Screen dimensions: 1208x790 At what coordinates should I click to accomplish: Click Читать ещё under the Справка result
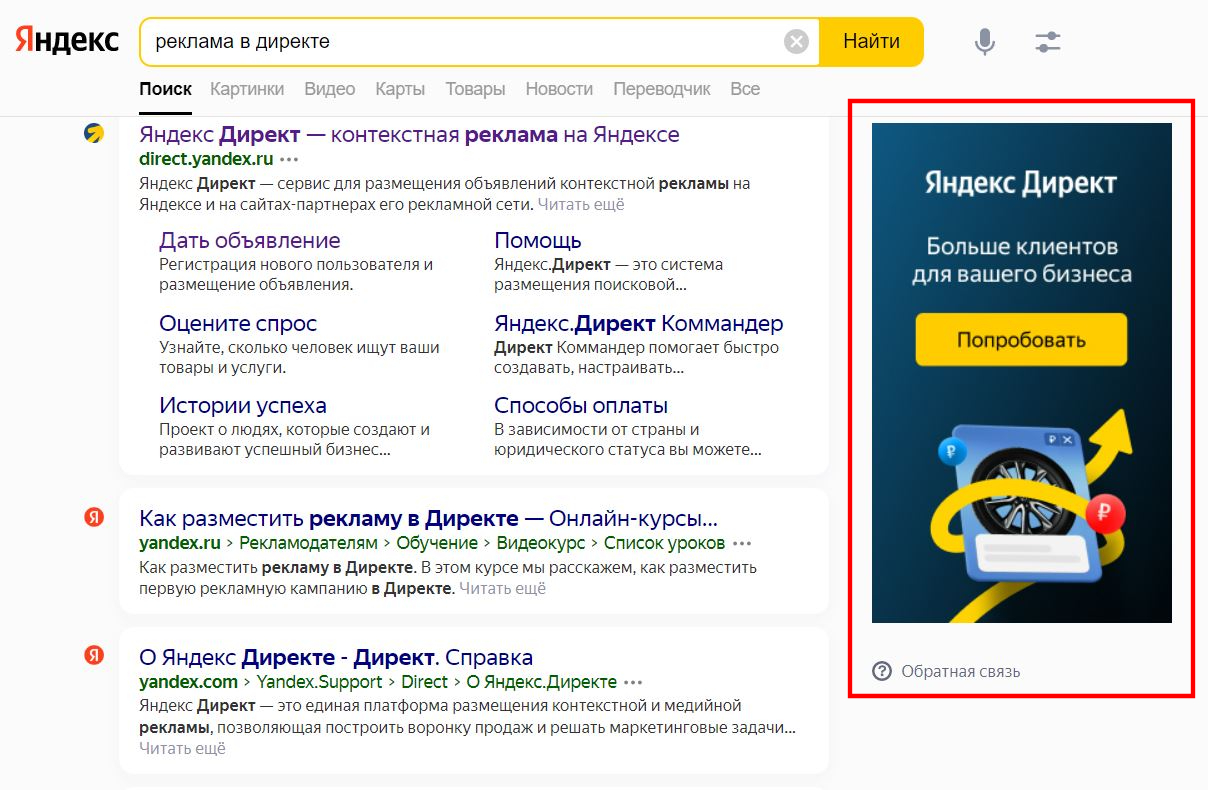(183, 747)
